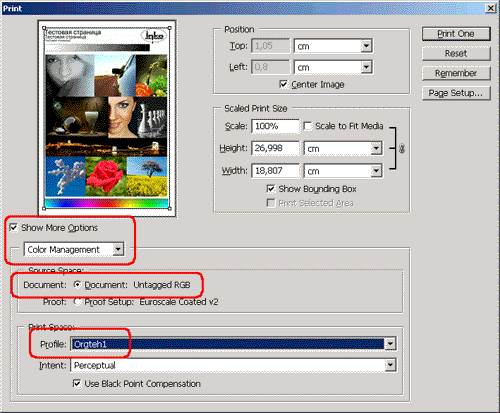This screenshot has height=413, width=500.
Task: Open the Top position units dropdown
Action: pyautogui.click(x=333, y=46)
